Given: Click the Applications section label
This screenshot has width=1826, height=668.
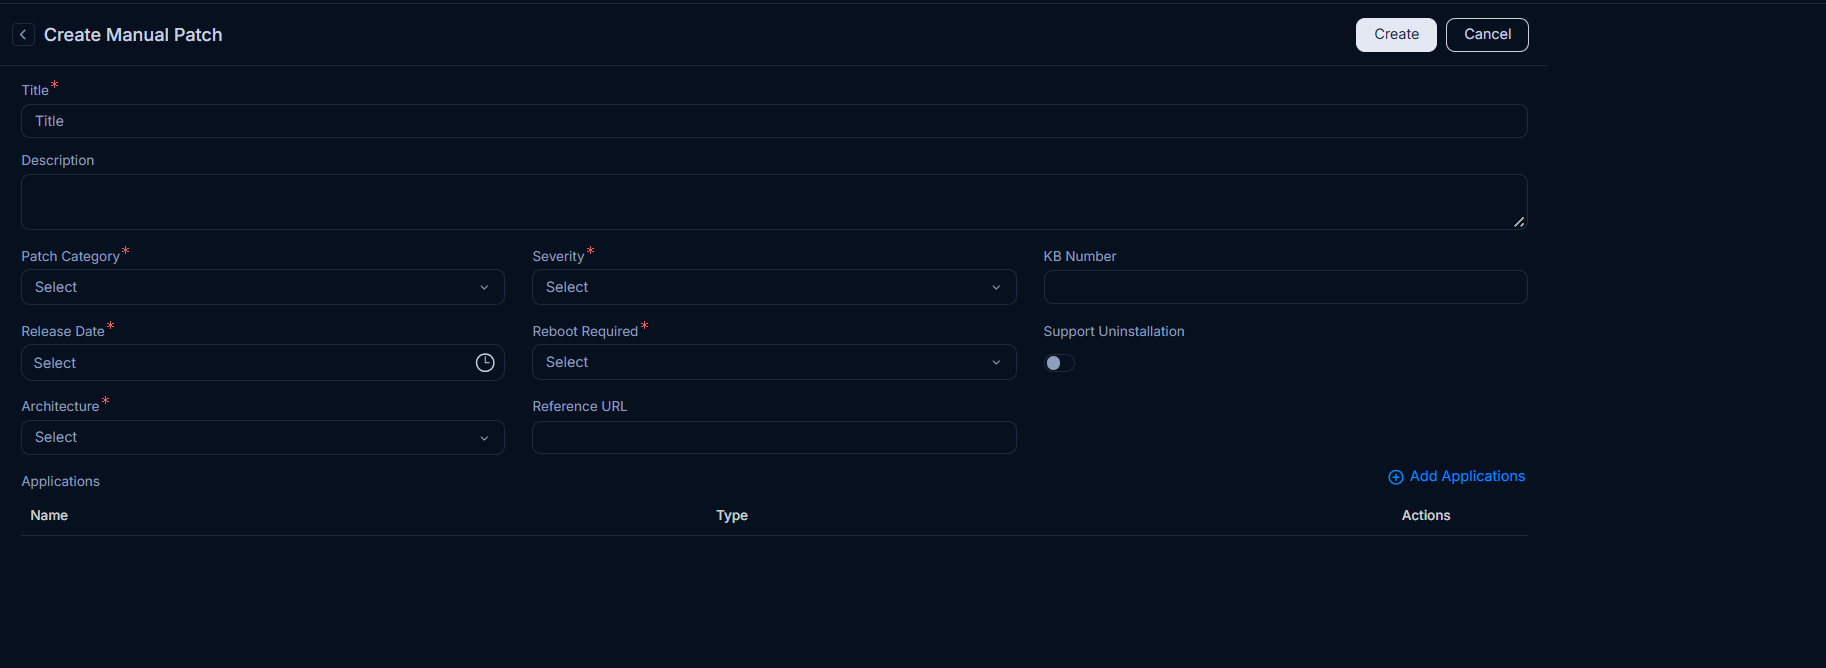Looking at the screenshot, I should point(61,481).
